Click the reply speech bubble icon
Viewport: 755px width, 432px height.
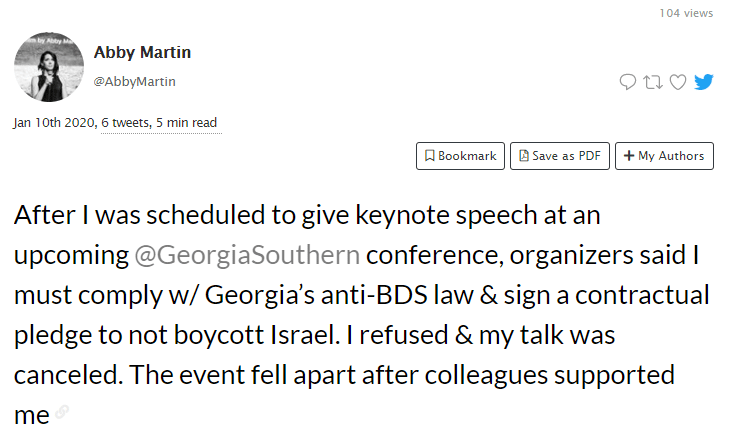coord(627,82)
